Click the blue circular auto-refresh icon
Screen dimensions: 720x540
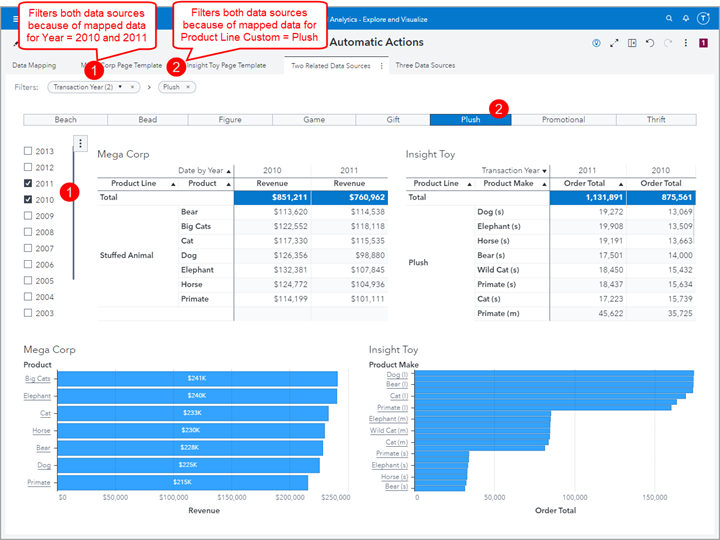click(596, 43)
